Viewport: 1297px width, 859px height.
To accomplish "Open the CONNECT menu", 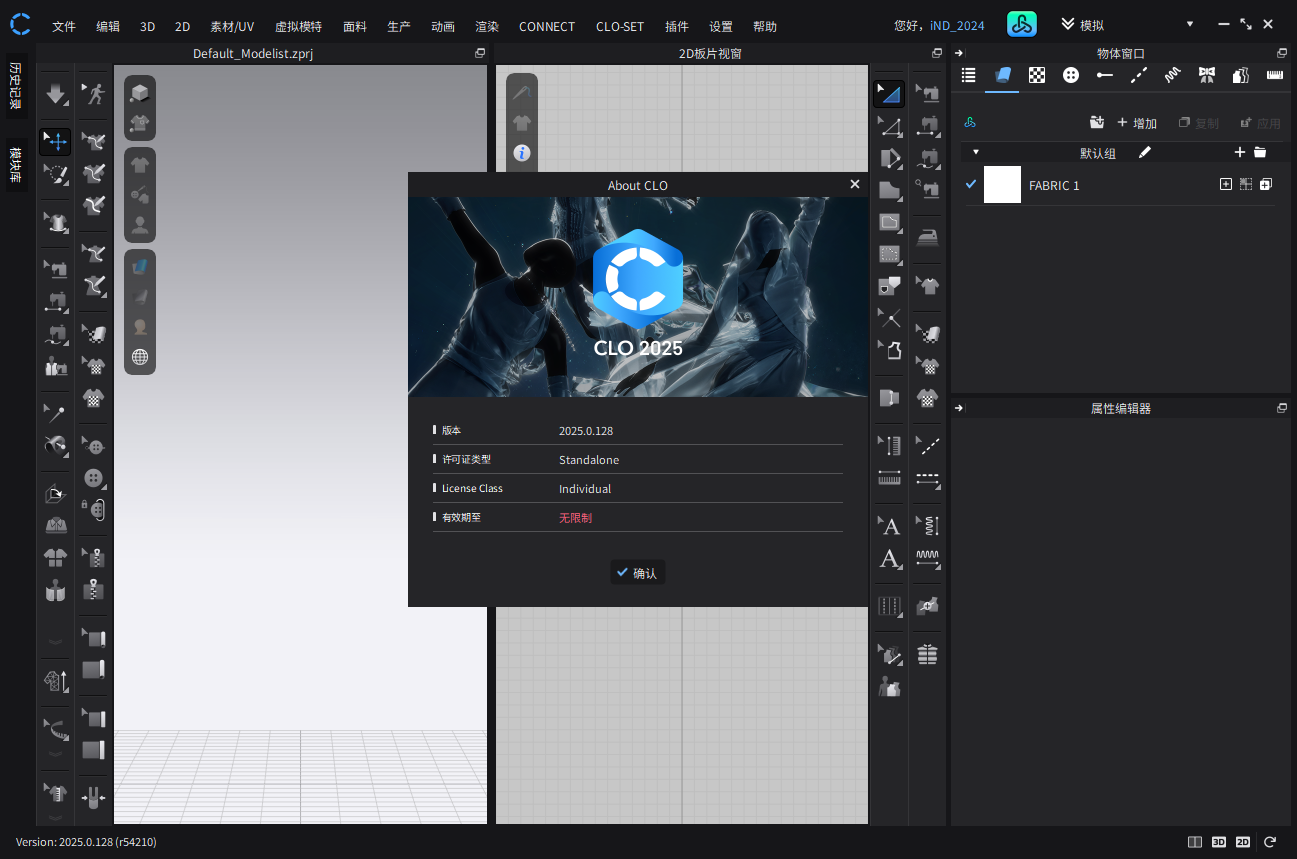I will point(547,27).
